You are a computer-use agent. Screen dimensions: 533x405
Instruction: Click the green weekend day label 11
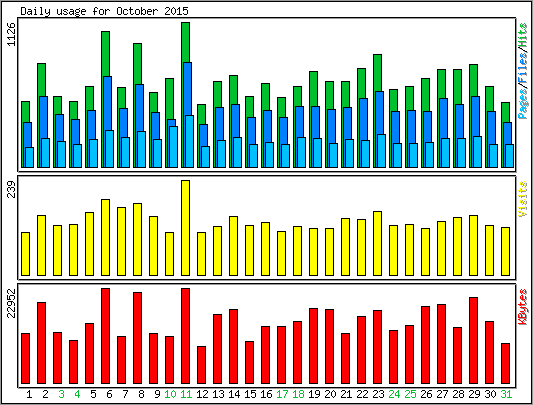point(186,394)
